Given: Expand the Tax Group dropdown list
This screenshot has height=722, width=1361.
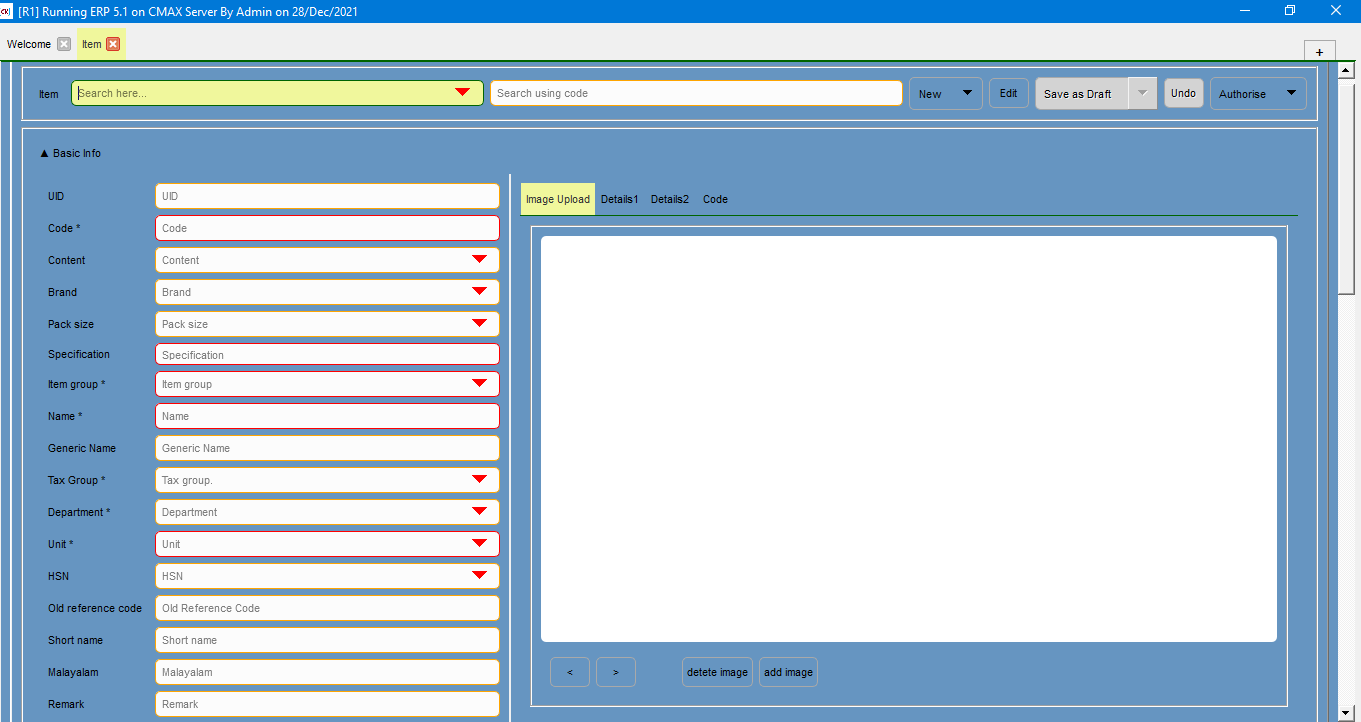Looking at the screenshot, I should [479, 480].
